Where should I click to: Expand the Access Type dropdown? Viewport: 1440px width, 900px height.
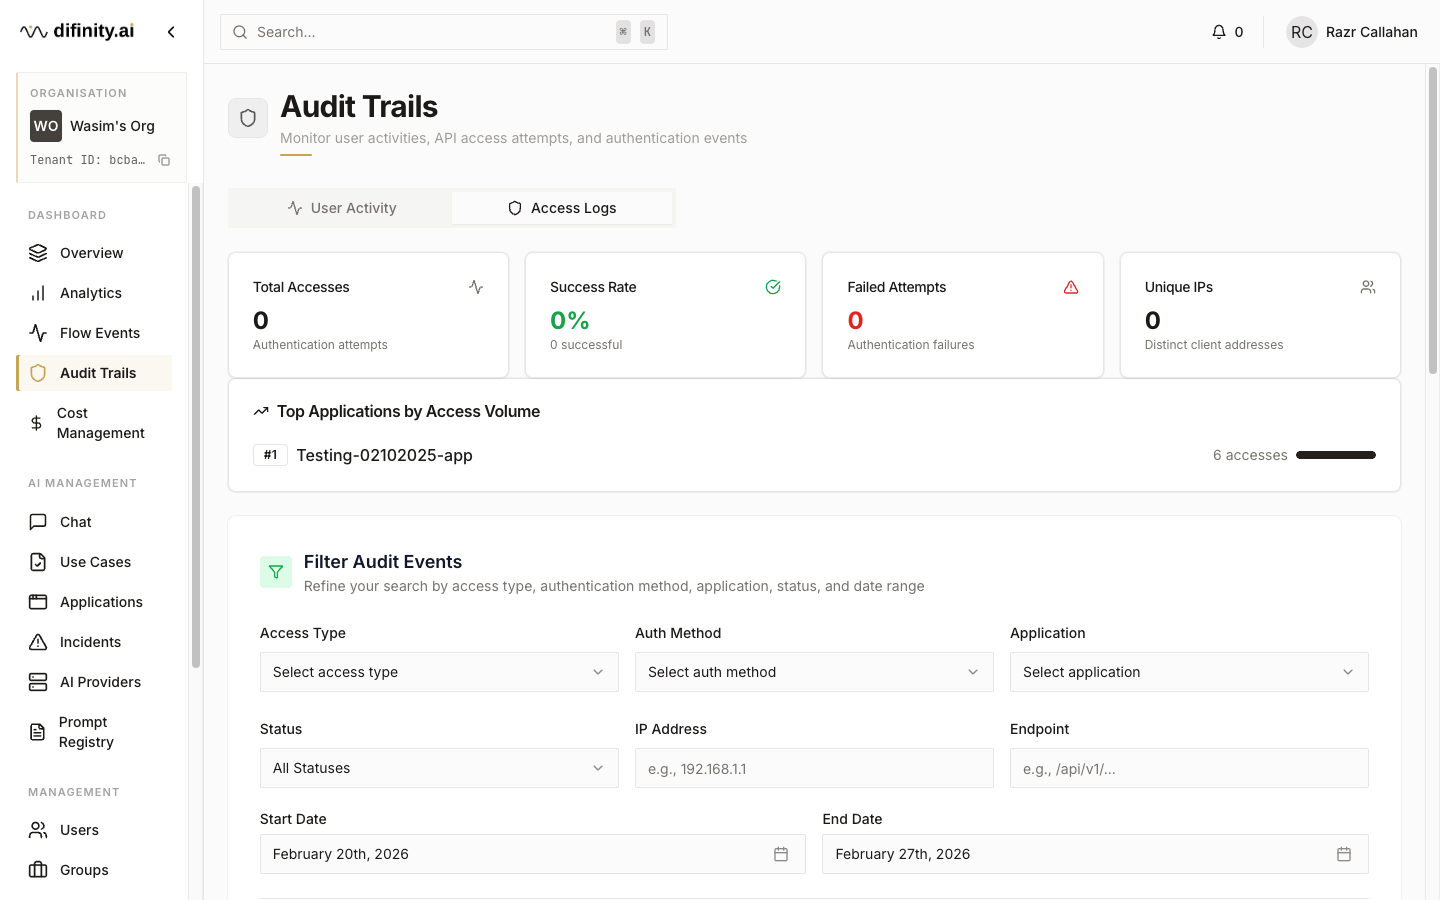click(x=439, y=672)
